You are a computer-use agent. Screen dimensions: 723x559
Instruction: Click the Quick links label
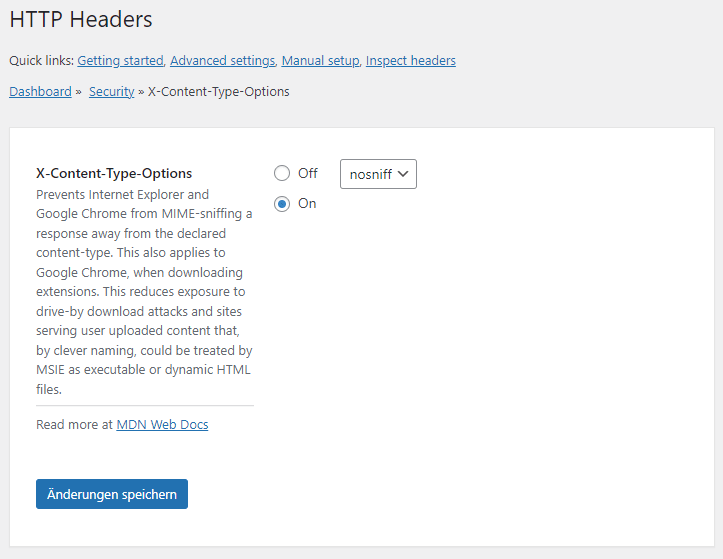pos(41,60)
